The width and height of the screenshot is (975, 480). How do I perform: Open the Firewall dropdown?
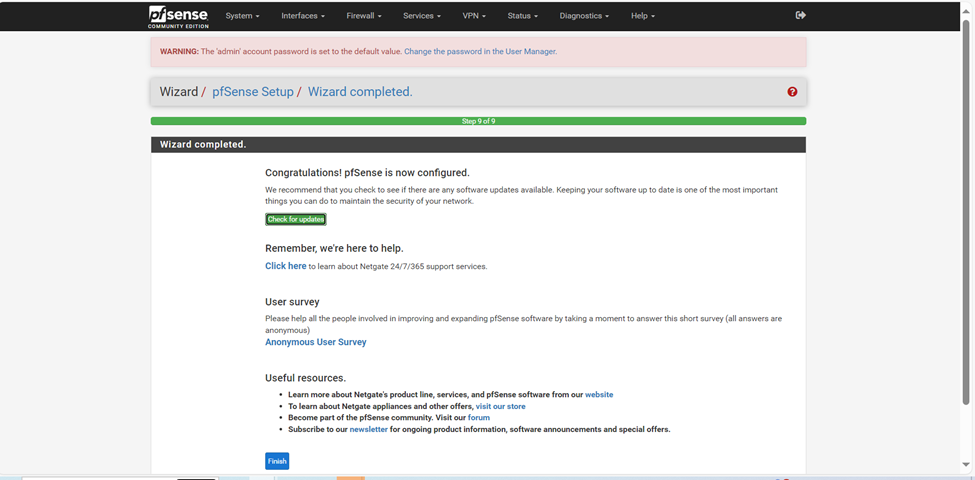(x=364, y=16)
